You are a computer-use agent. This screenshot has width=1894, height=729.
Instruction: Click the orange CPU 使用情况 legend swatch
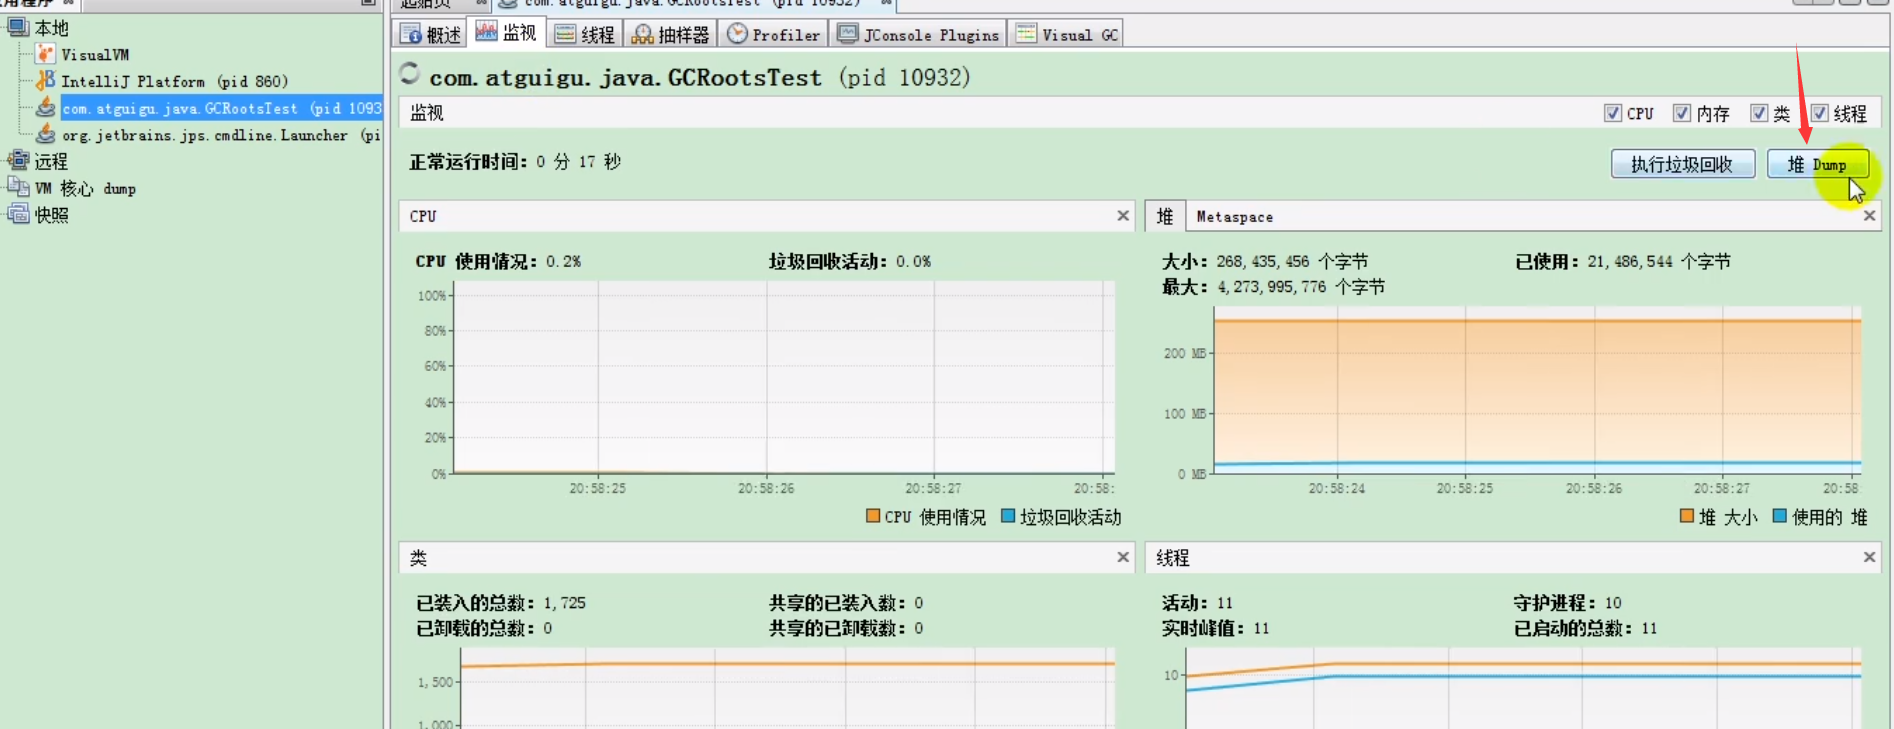(873, 516)
